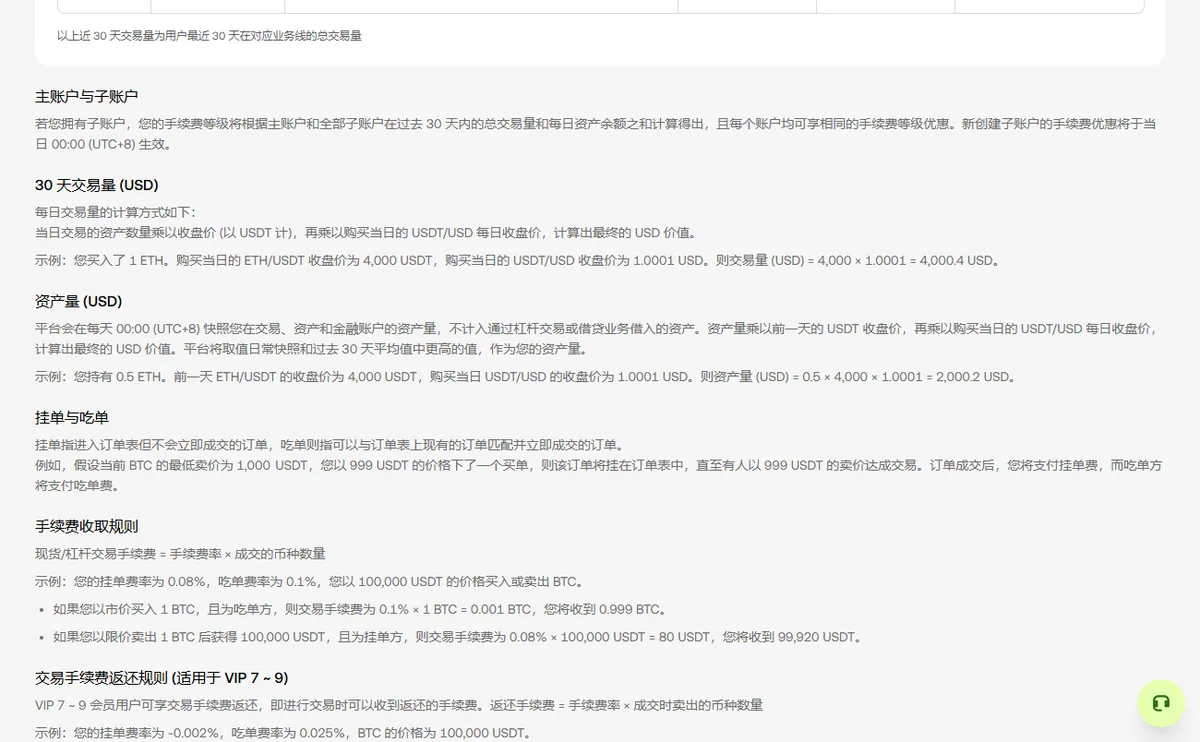This screenshot has width=1200, height=742.
Task: Click the line 当日交易的资产数量乘以收盘价
Action: pyautogui.click(x=366, y=233)
